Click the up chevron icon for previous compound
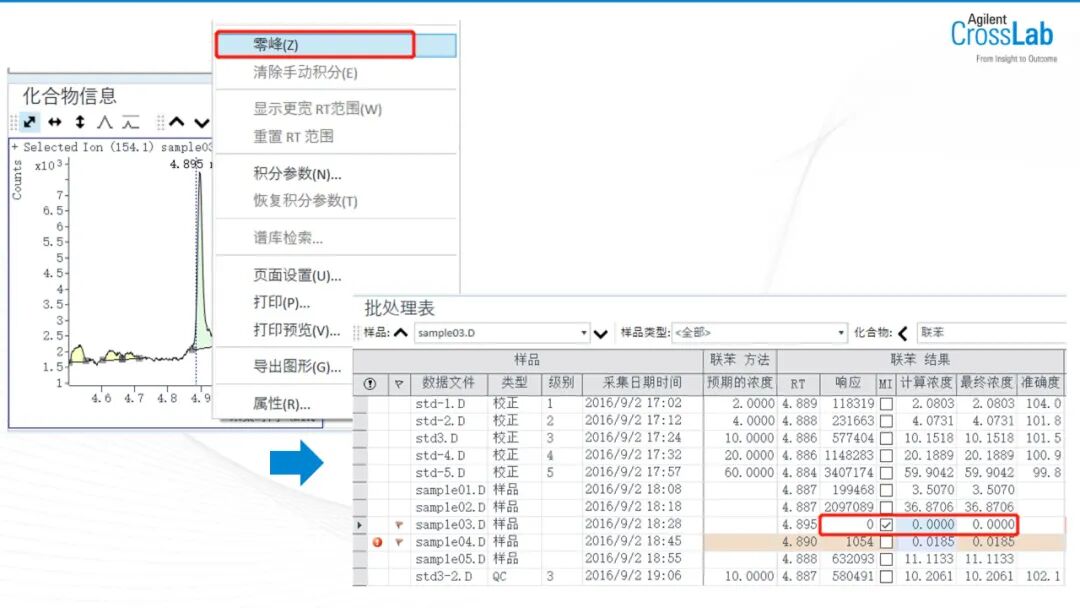 click(176, 122)
